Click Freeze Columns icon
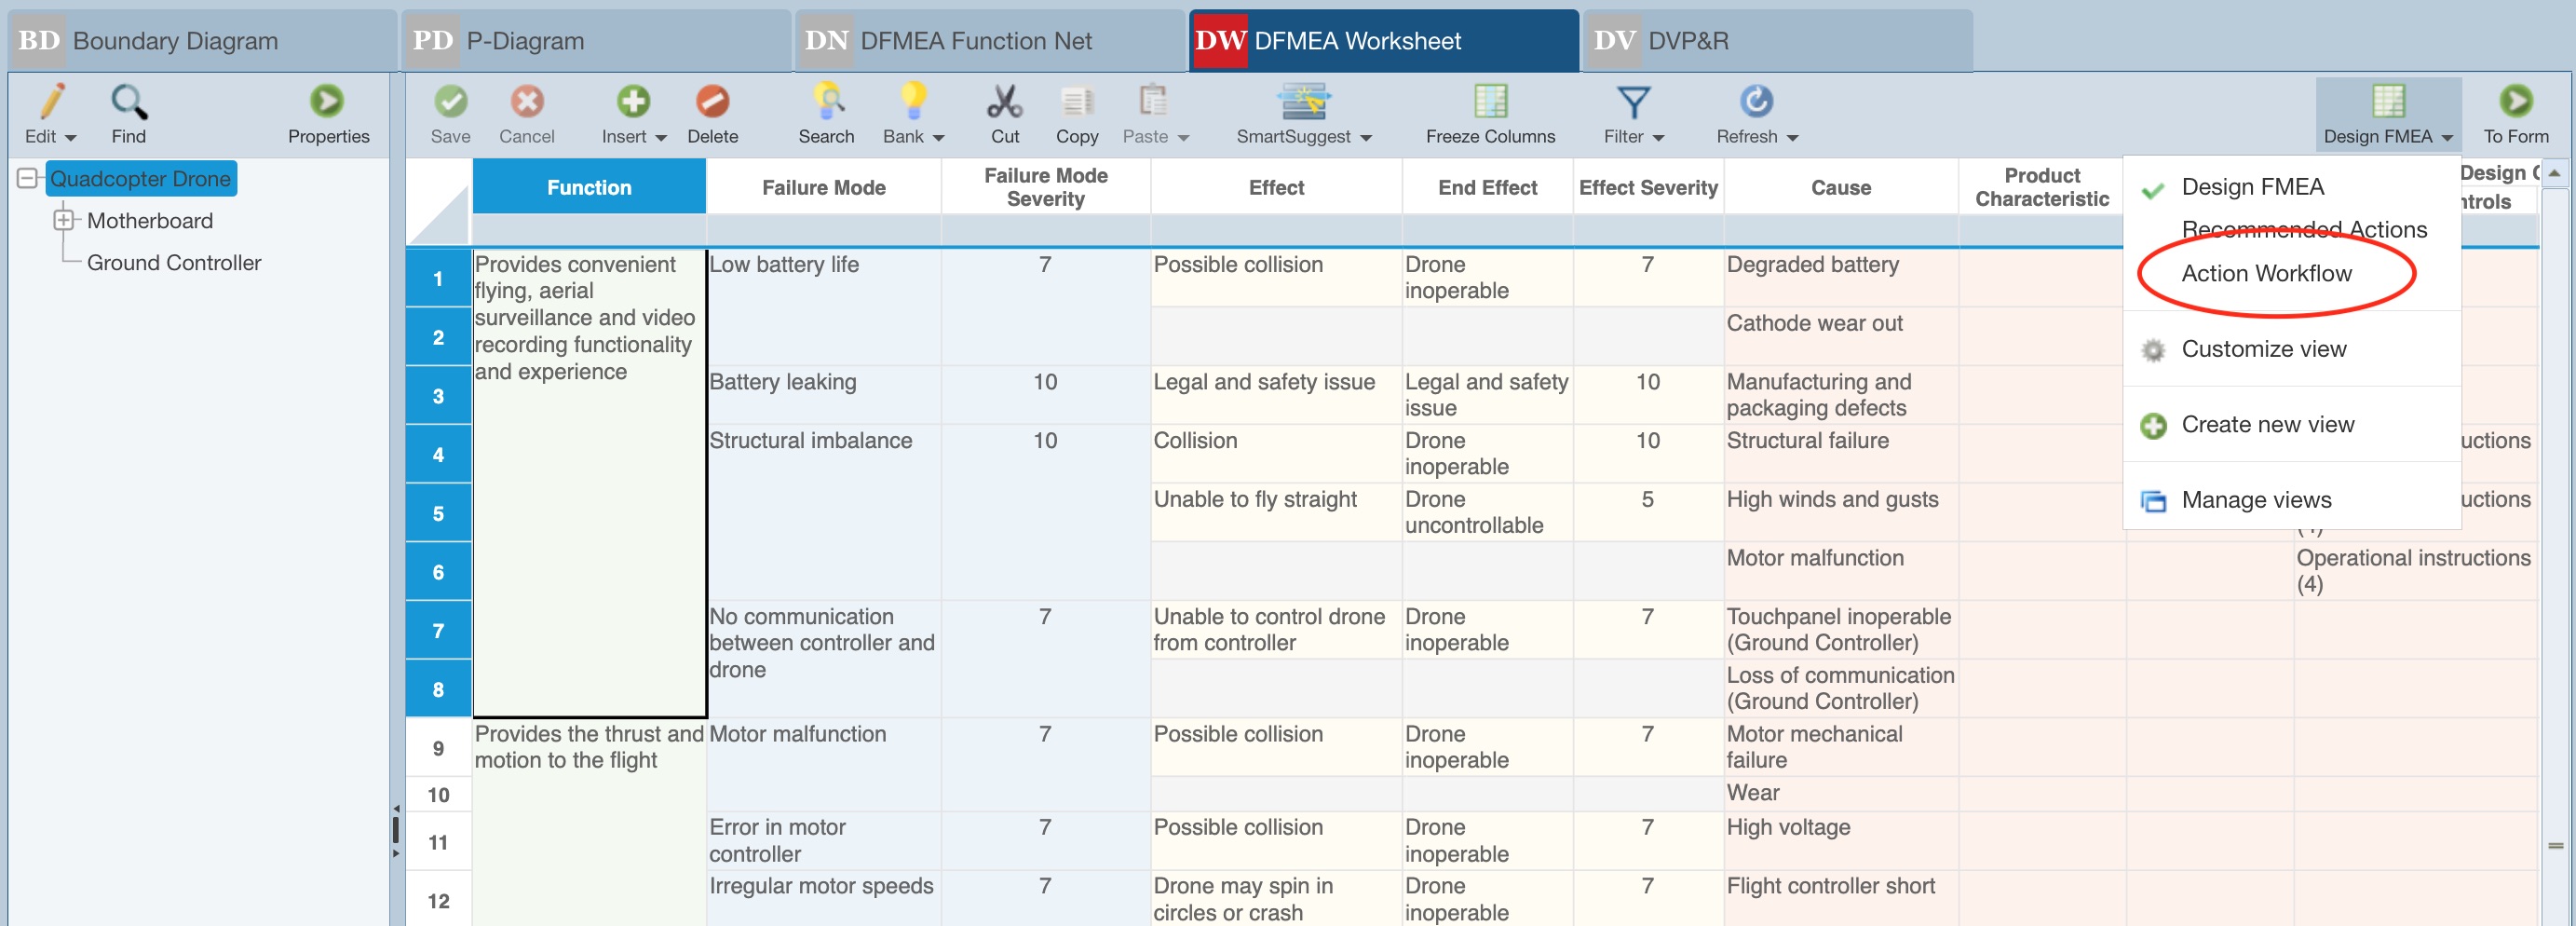2576x926 pixels. [x=1489, y=102]
